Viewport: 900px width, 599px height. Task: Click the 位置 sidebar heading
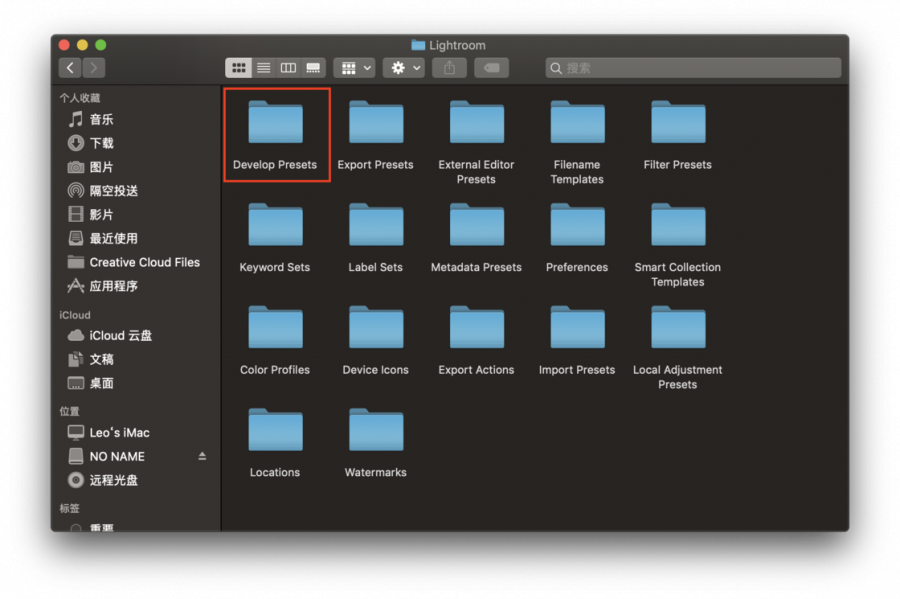pyautogui.click(x=69, y=411)
